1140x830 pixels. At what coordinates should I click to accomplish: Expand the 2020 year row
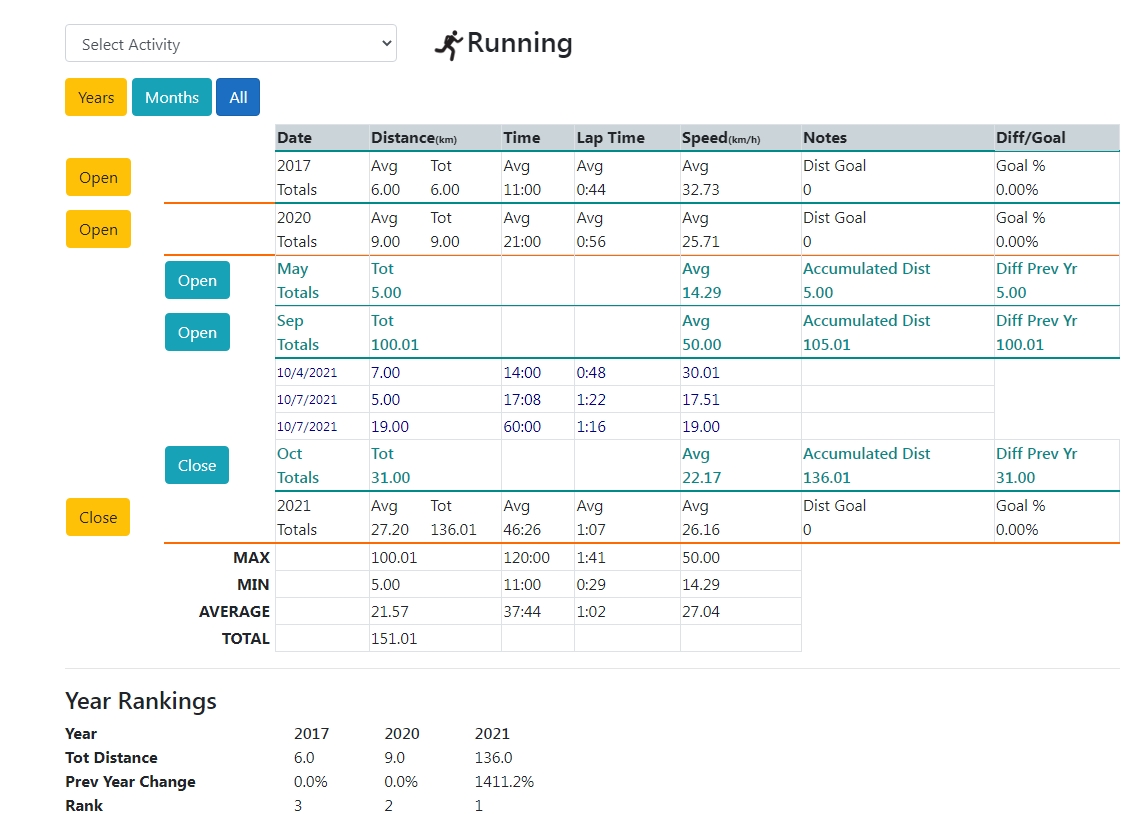tap(98, 229)
